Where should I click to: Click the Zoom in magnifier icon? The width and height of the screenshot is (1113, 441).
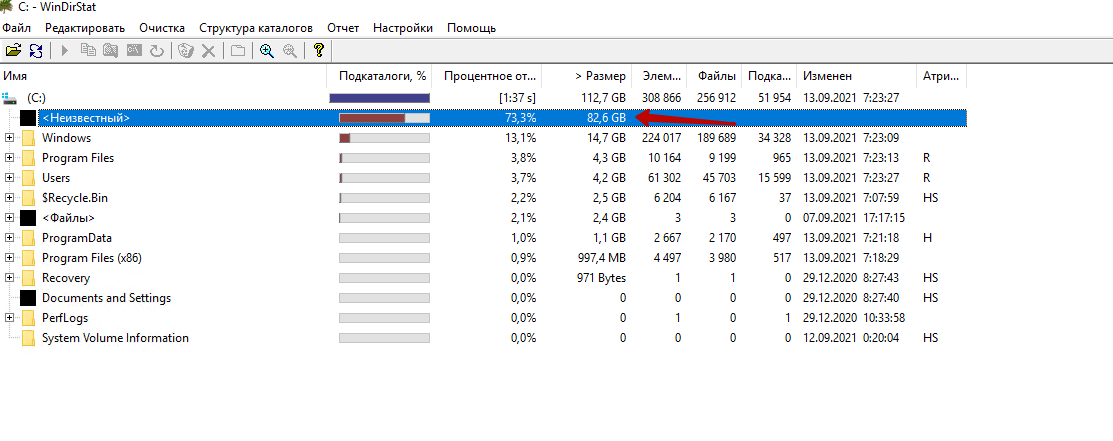coord(267,50)
